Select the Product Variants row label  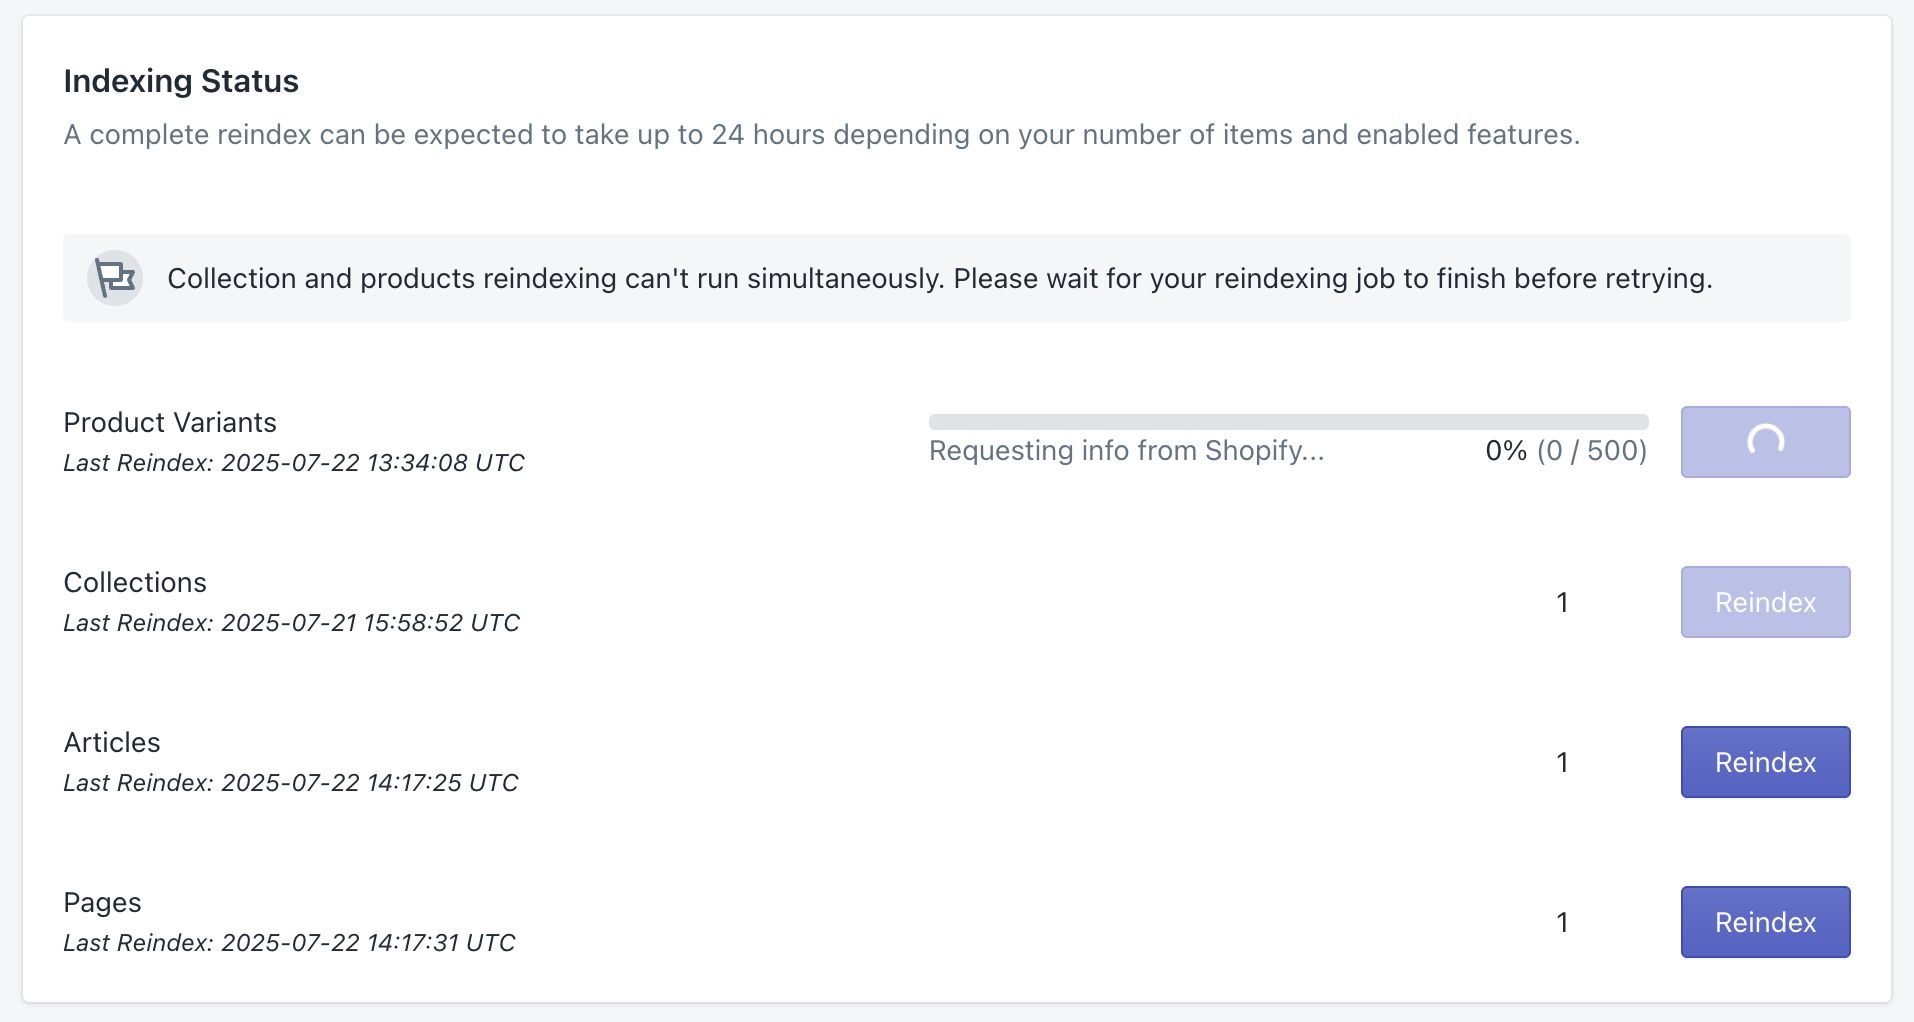click(170, 422)
